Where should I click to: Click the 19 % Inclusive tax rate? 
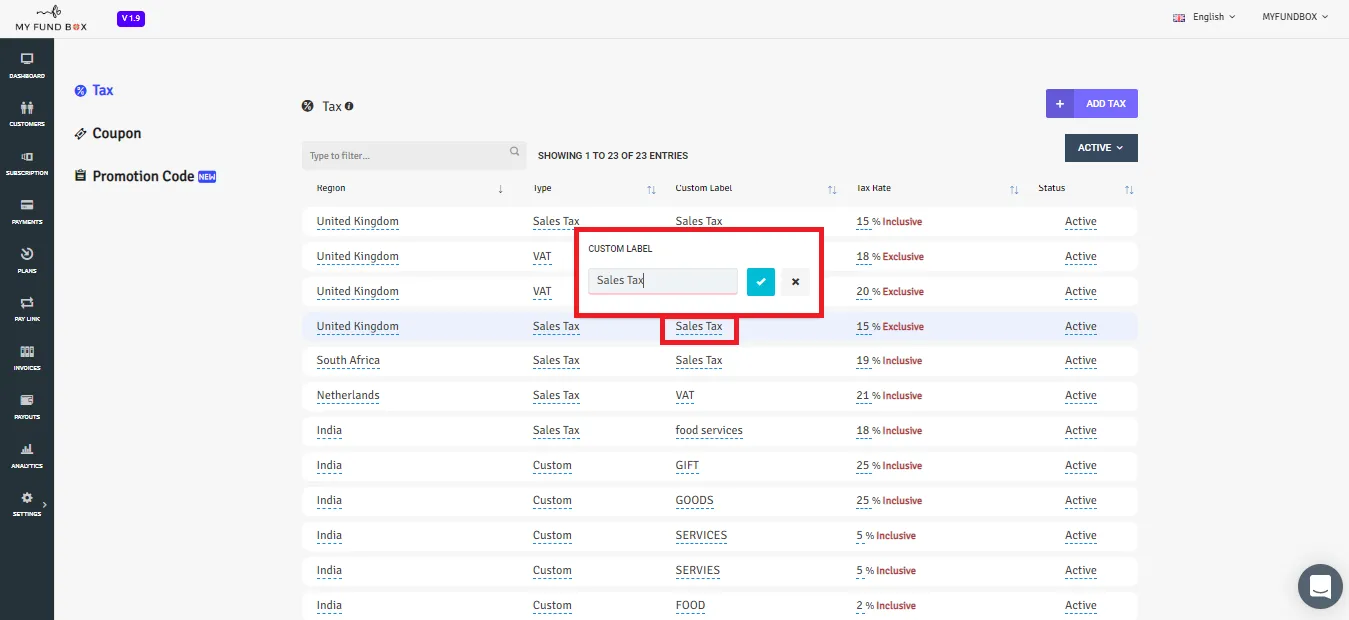coord(889,360)
